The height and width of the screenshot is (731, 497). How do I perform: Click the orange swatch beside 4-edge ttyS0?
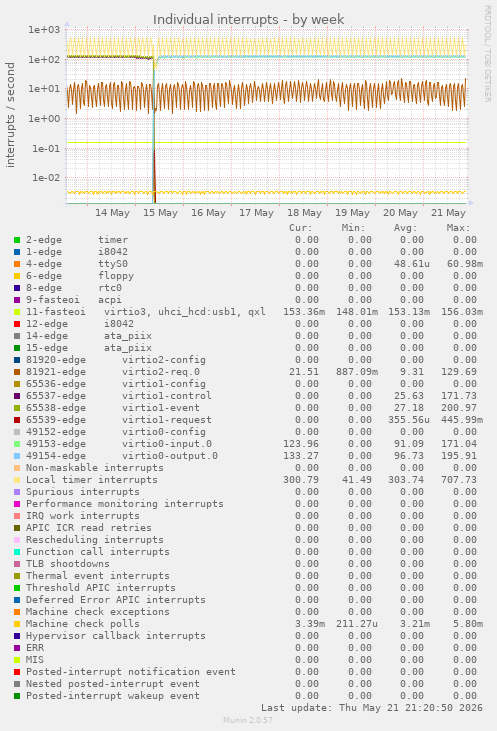17,264
